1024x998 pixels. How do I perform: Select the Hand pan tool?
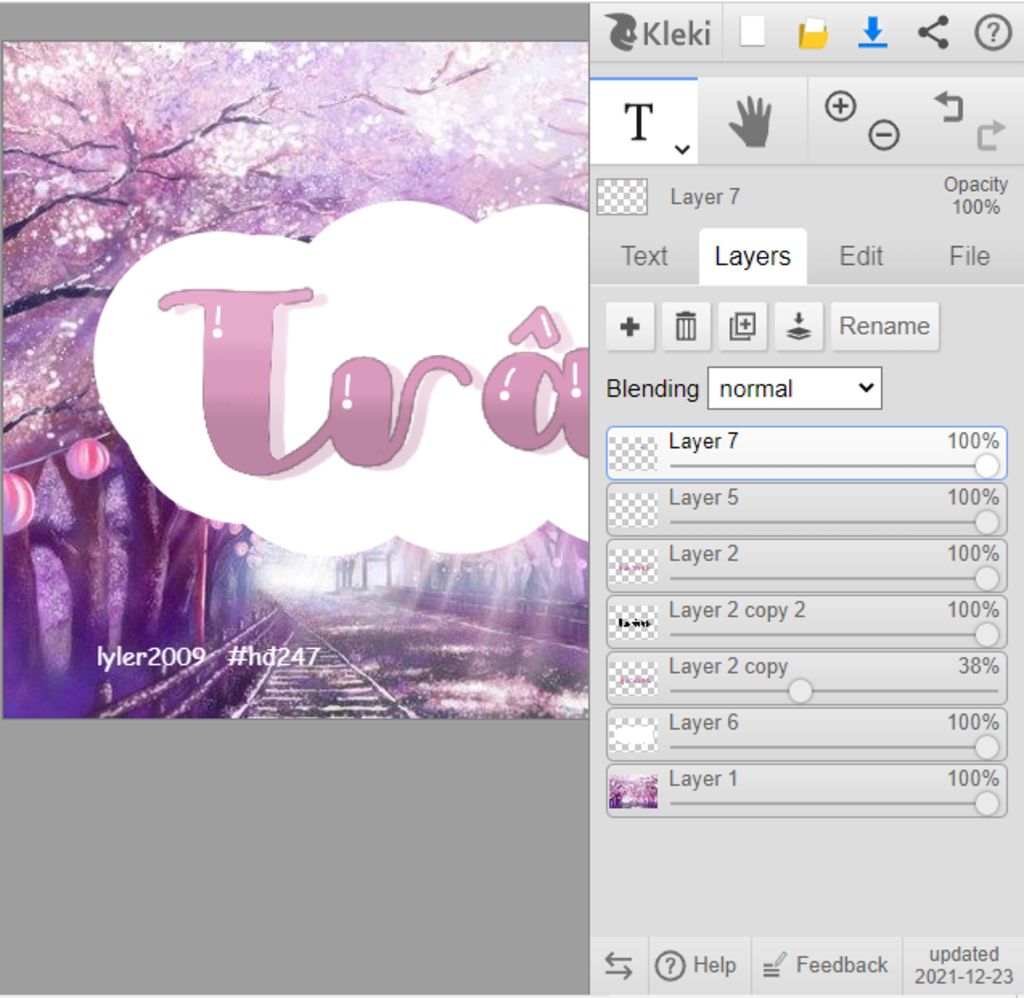pyautogui.click(x=750, y=121)
